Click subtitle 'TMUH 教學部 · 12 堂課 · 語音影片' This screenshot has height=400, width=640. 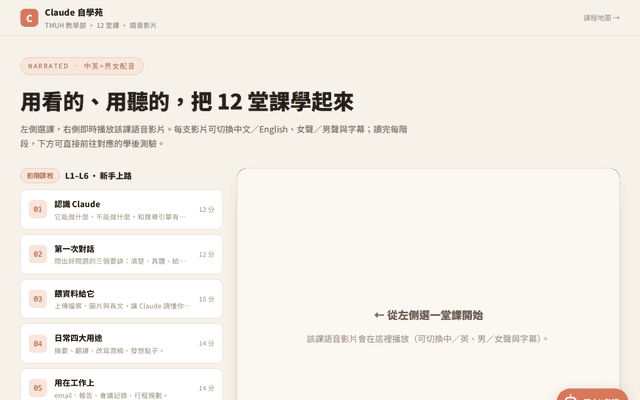coord(100,25)
